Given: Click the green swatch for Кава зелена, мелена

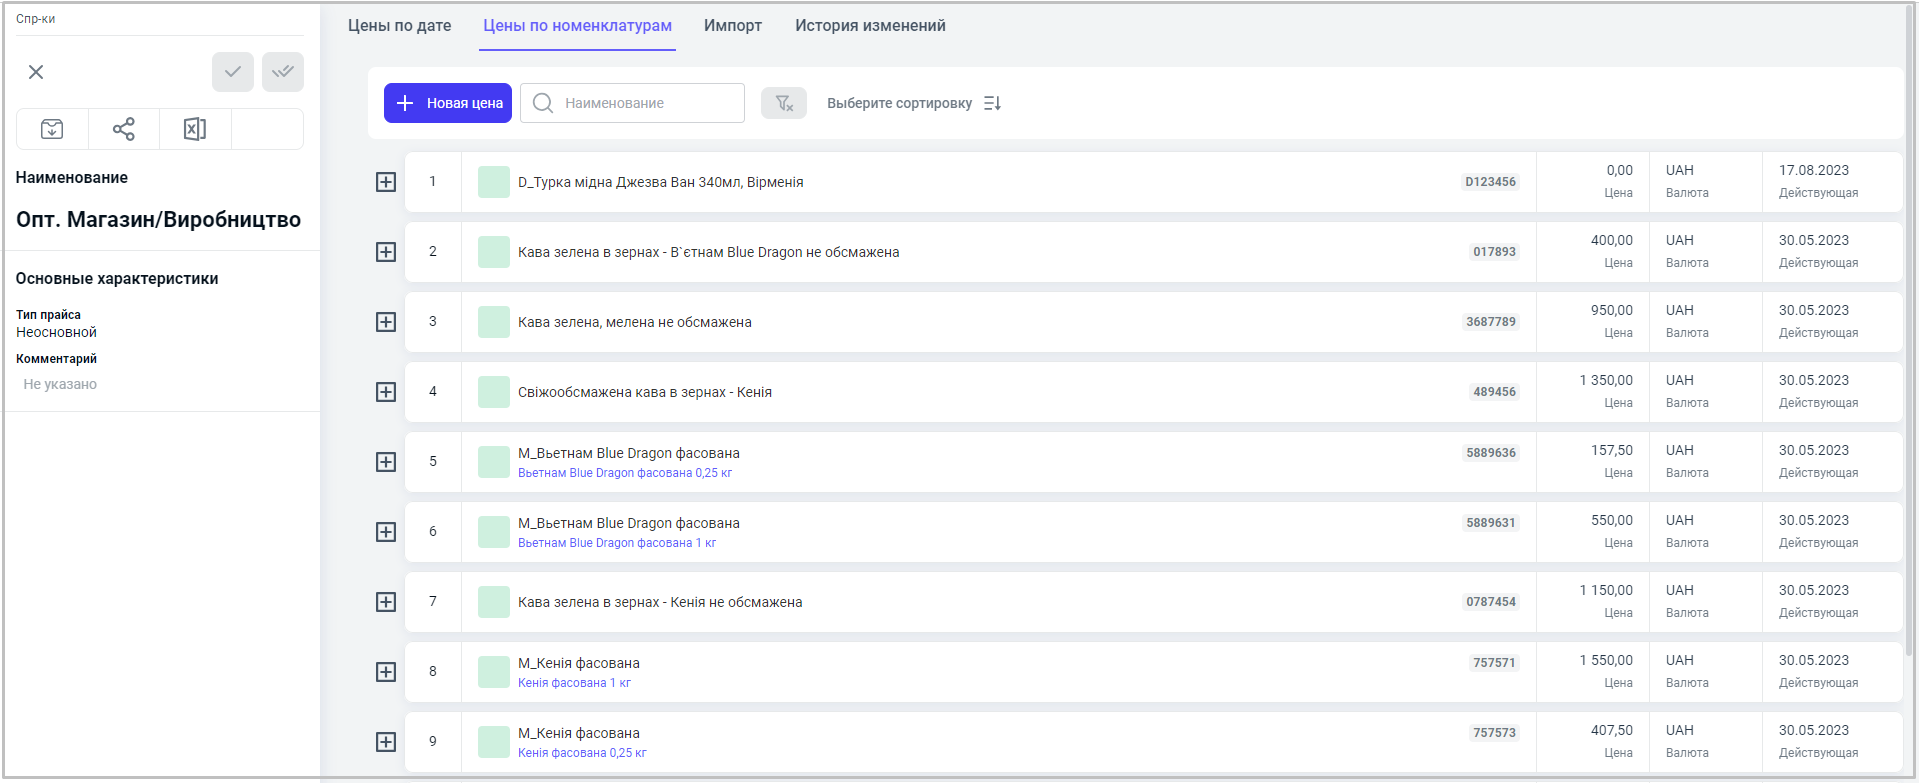Looking at the screenshot, I should (494, 322).
